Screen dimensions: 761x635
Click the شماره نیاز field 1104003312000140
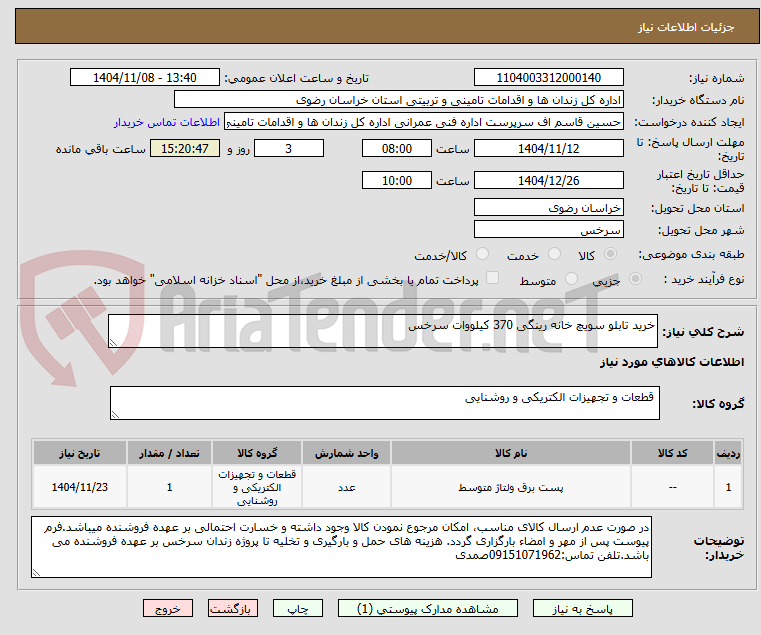click(548, 78)
